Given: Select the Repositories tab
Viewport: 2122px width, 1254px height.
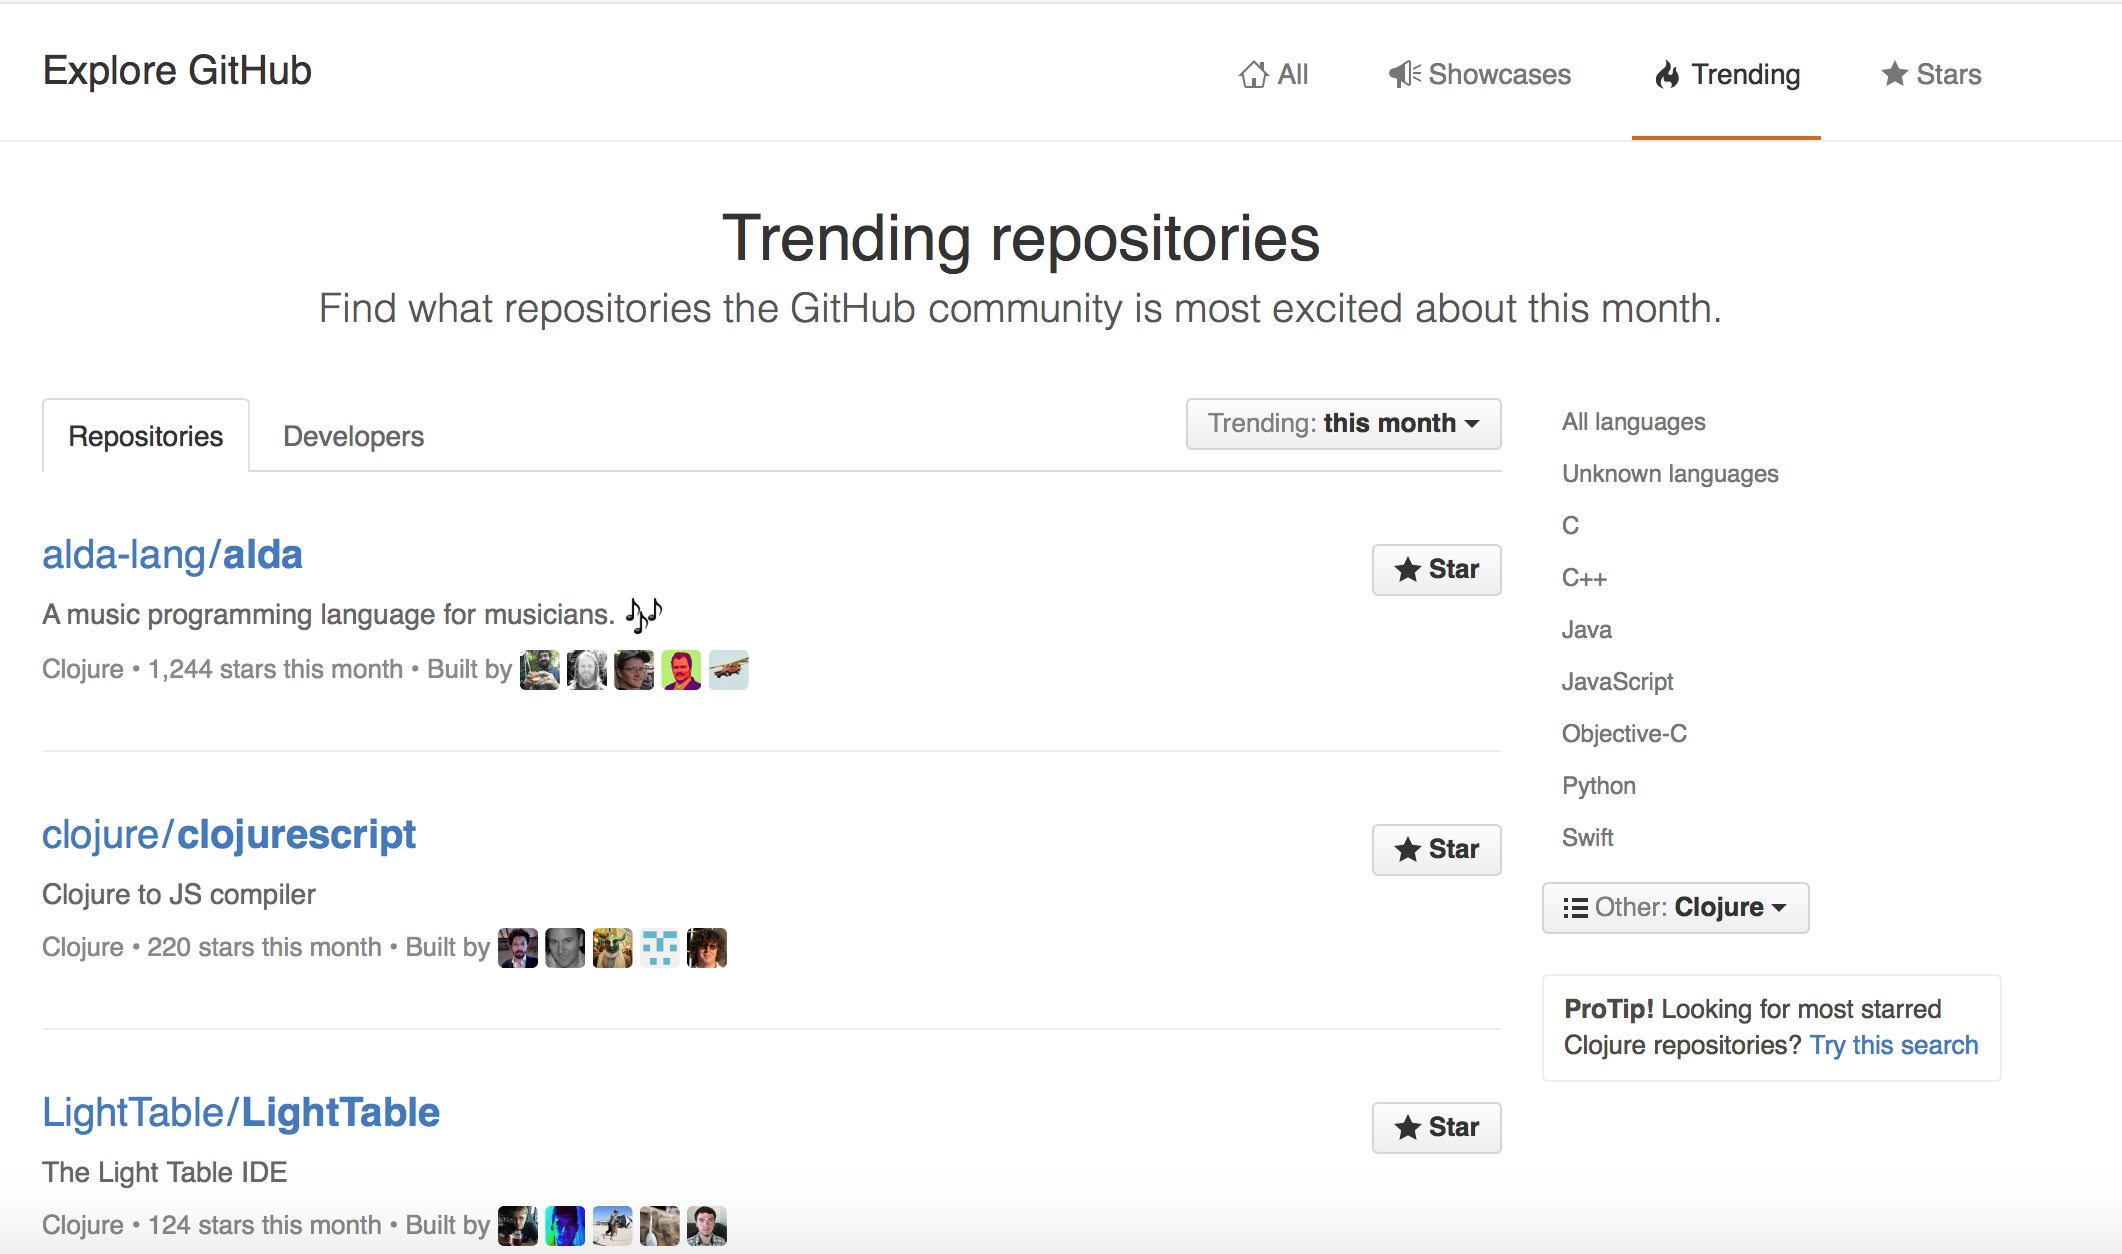Looking at the screenshot, I should 146,437.
